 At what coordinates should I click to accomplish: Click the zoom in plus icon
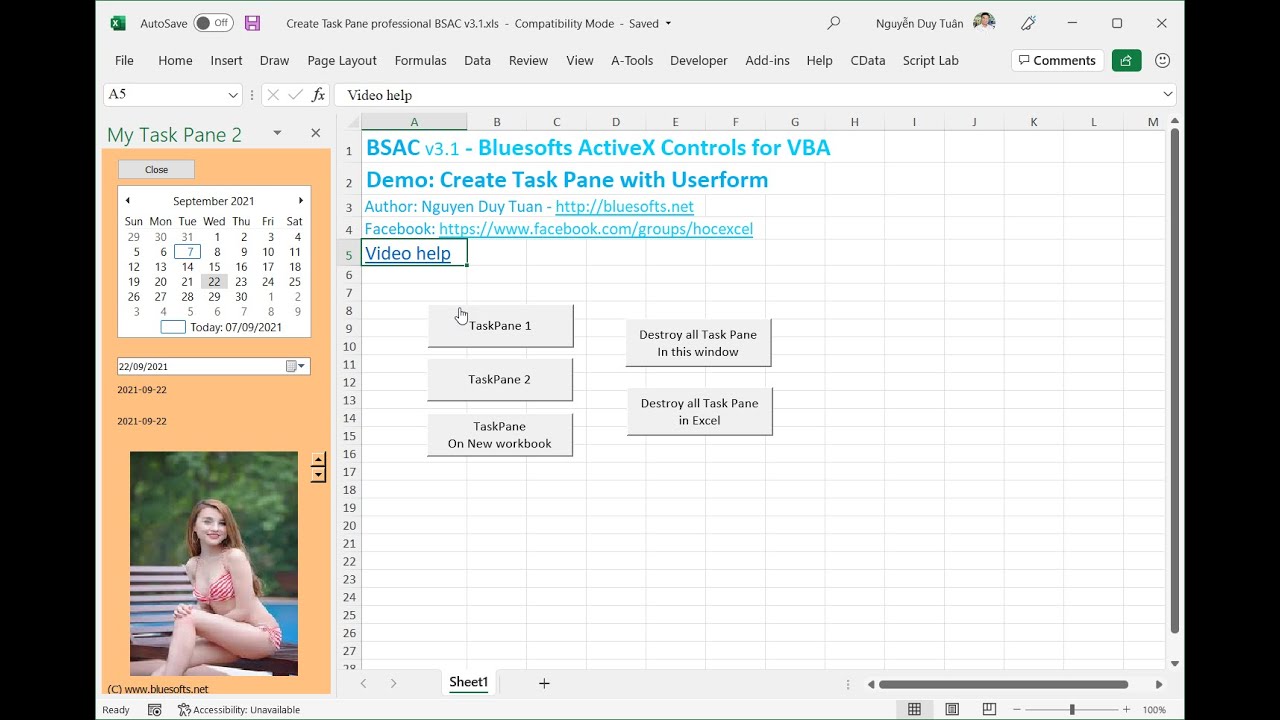[x=1126, y=710]
